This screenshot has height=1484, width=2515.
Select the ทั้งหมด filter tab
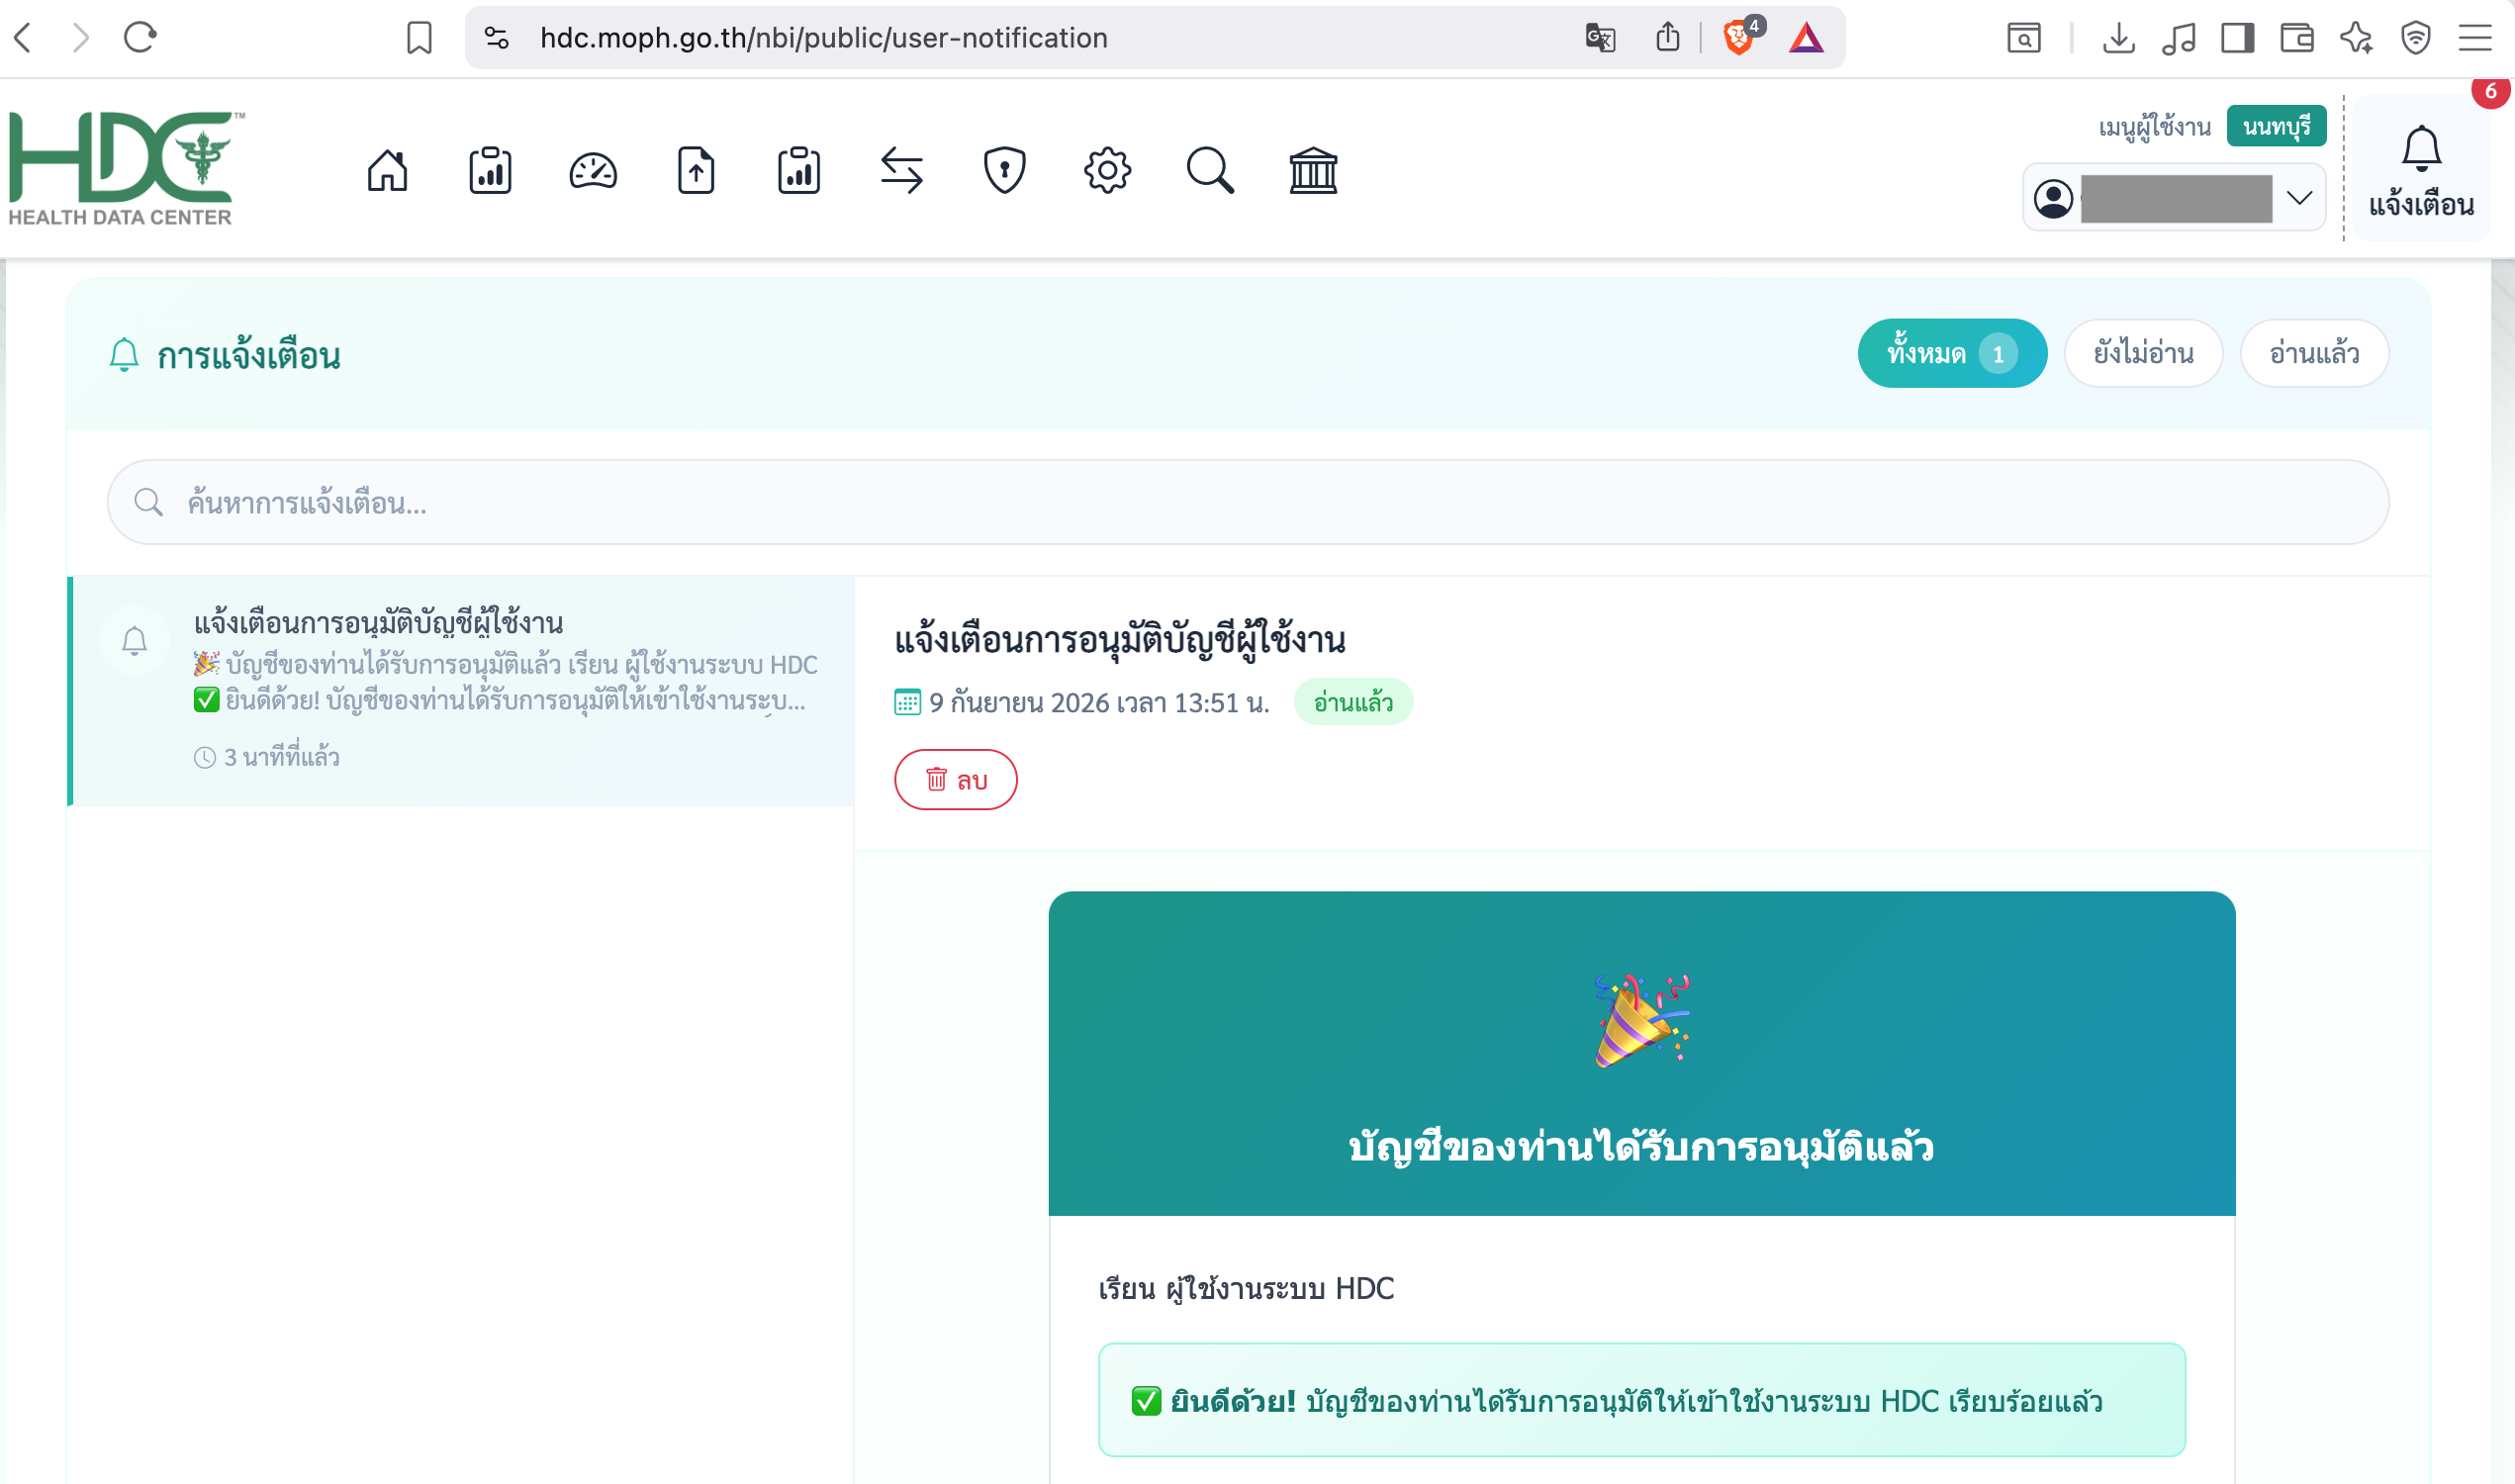(1952, 353)
